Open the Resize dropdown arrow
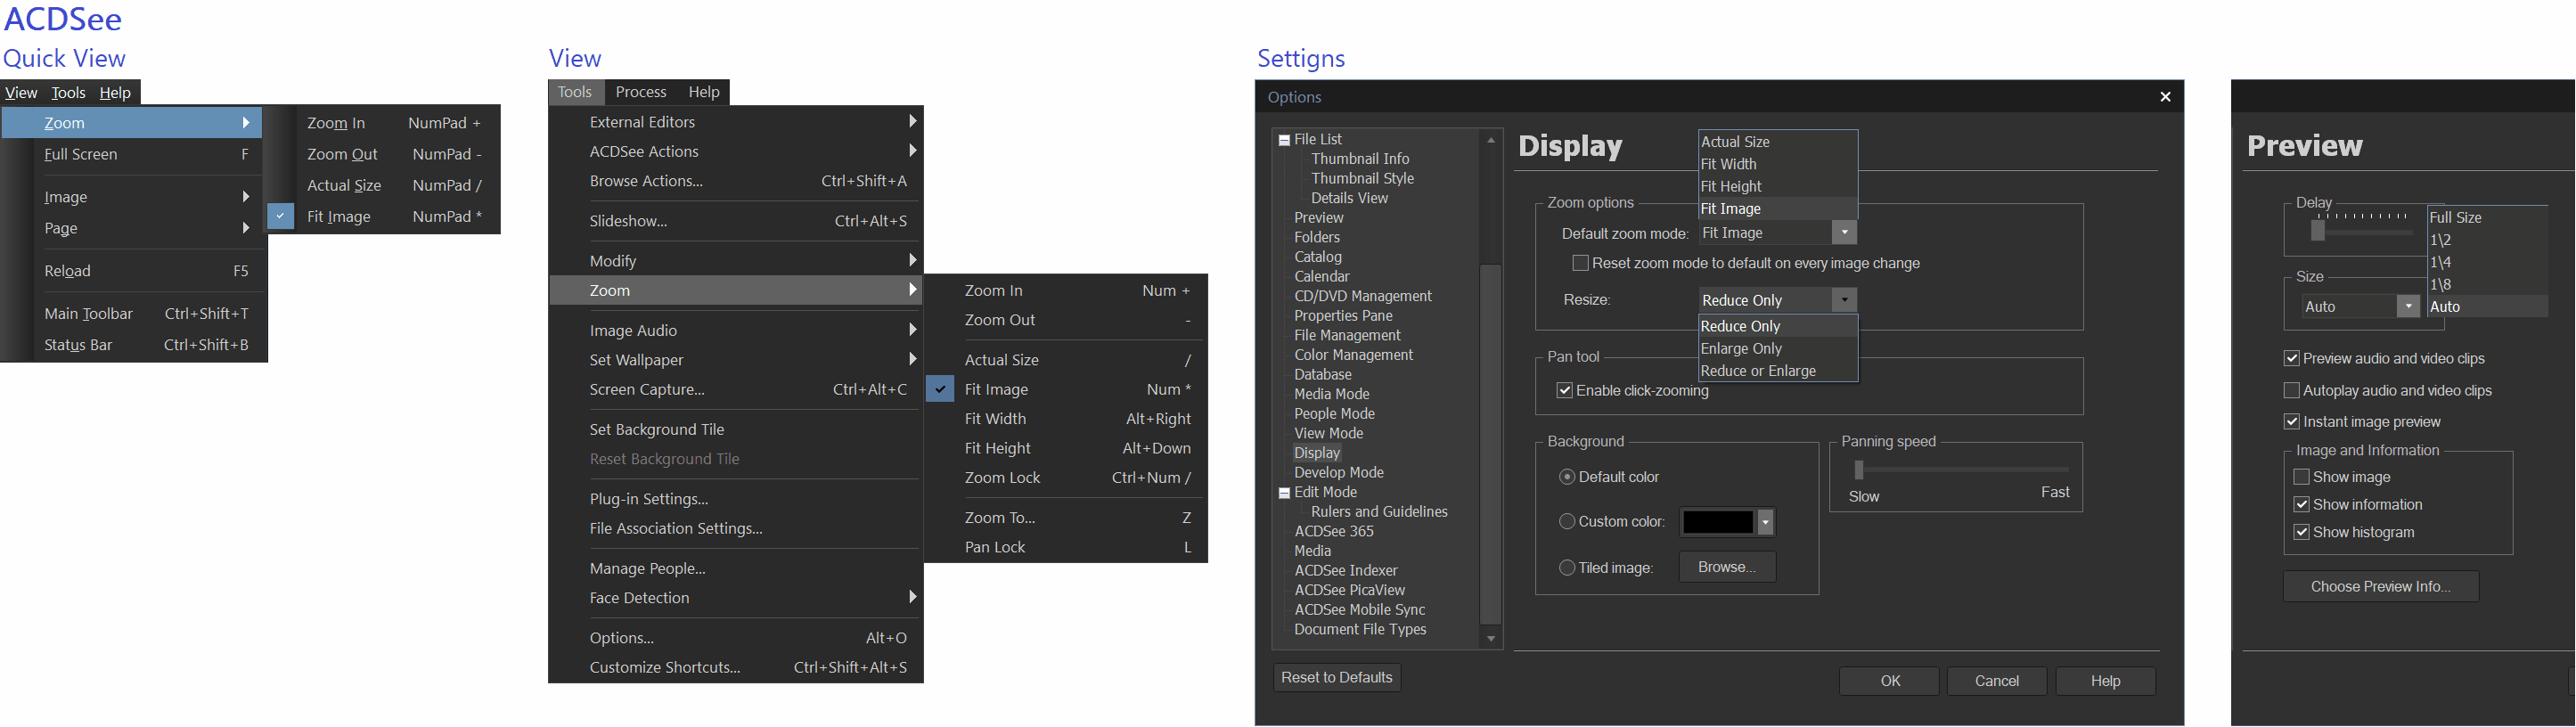 click(1844, 301)
